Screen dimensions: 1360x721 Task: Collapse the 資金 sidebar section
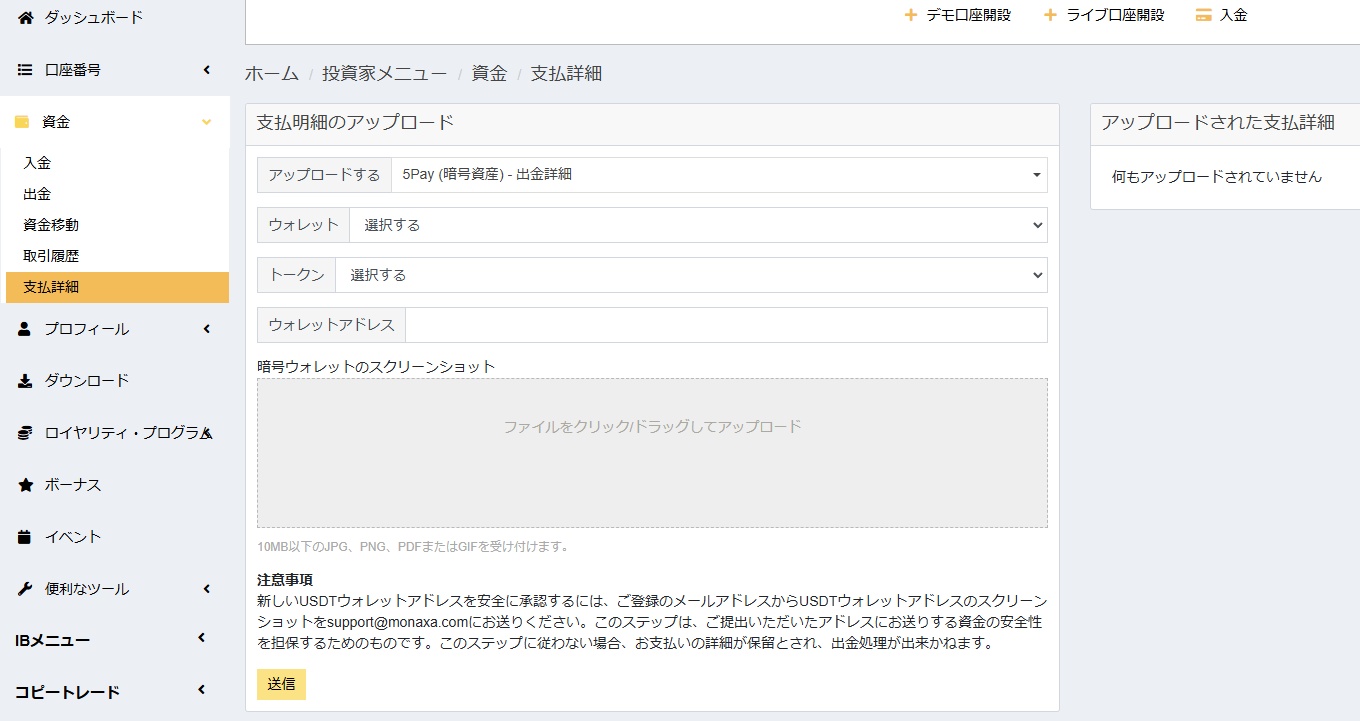(x=115, y=122)
